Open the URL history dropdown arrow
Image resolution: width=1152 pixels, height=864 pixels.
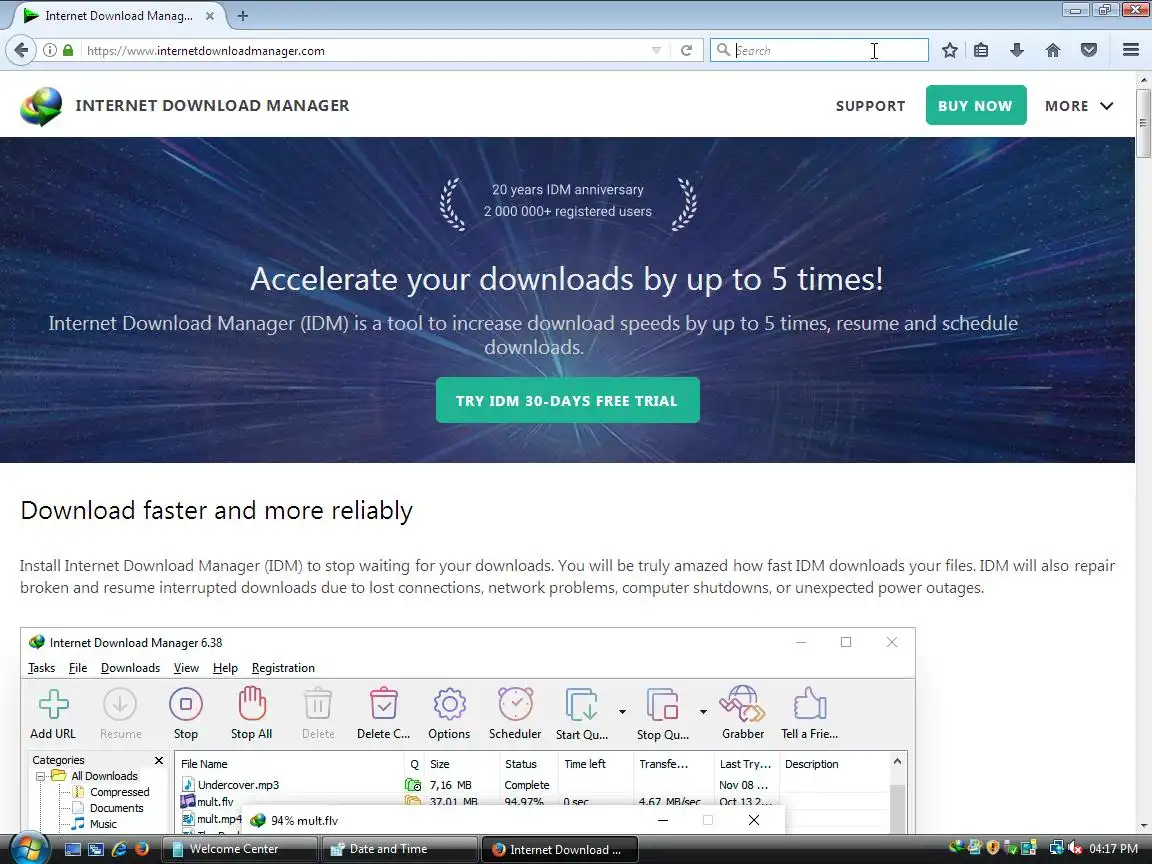click(x=656, y=51)
